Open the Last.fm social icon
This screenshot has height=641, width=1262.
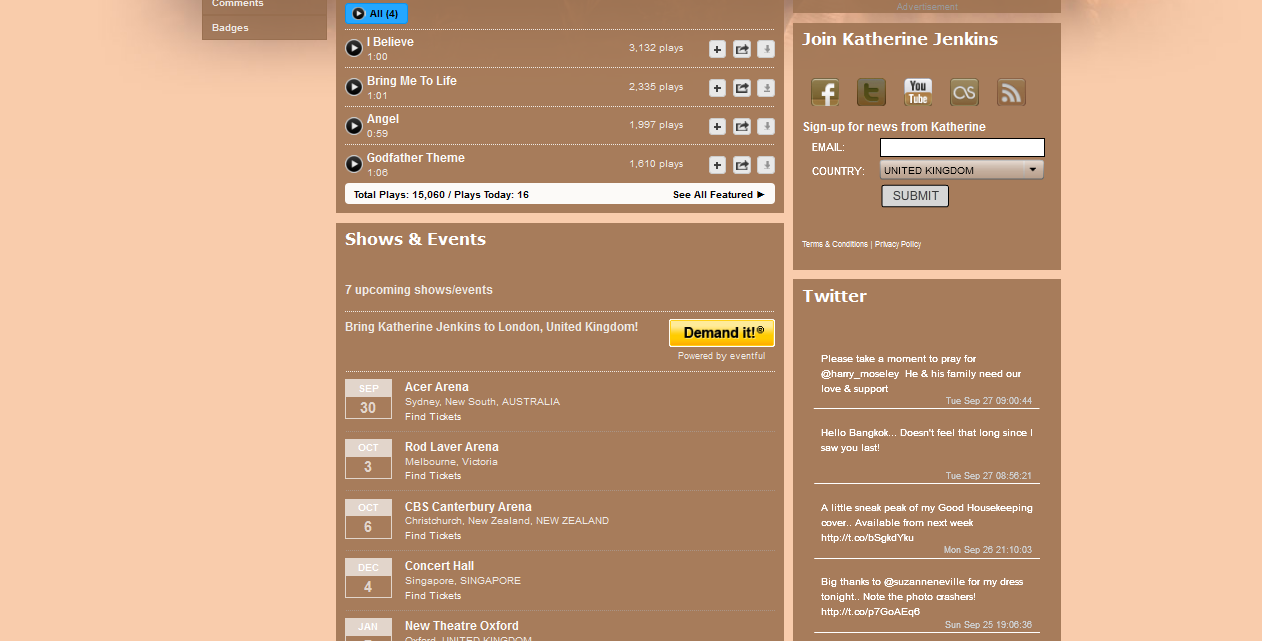pyautogui.click(x=964, y=92)
